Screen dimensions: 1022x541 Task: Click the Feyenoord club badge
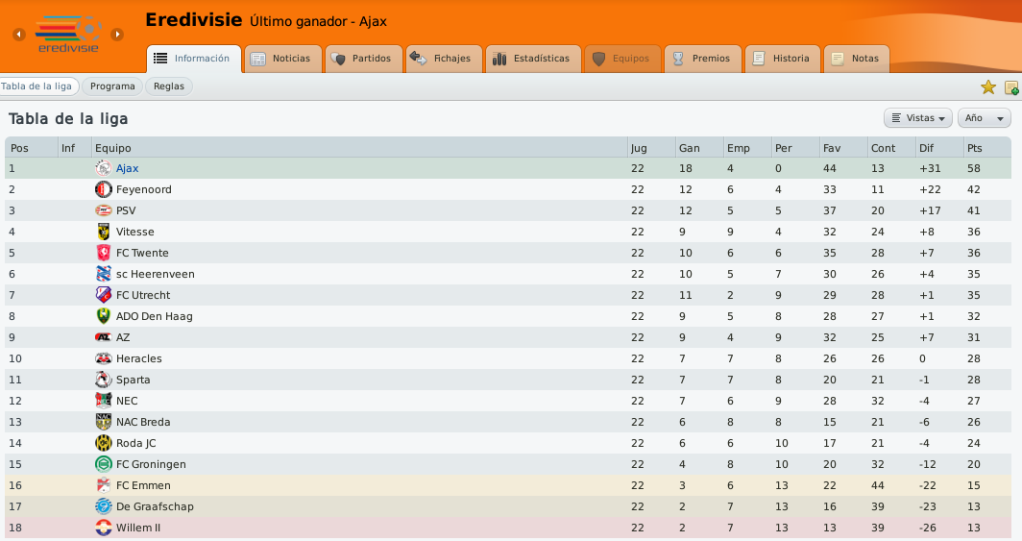pos(103,190)
